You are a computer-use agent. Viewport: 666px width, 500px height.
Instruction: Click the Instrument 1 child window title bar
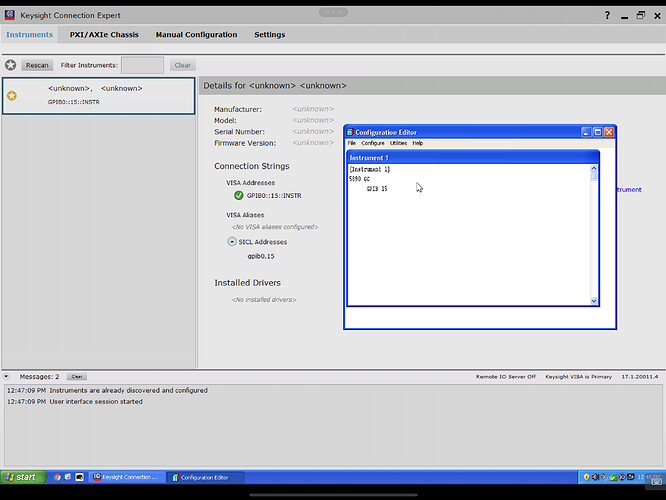click(473, 158)
